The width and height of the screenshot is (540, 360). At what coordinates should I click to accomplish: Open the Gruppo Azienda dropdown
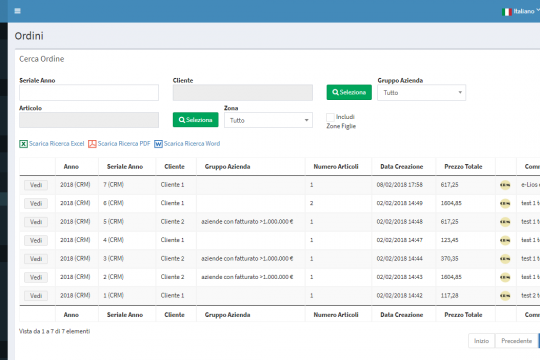tap(422, 93)
